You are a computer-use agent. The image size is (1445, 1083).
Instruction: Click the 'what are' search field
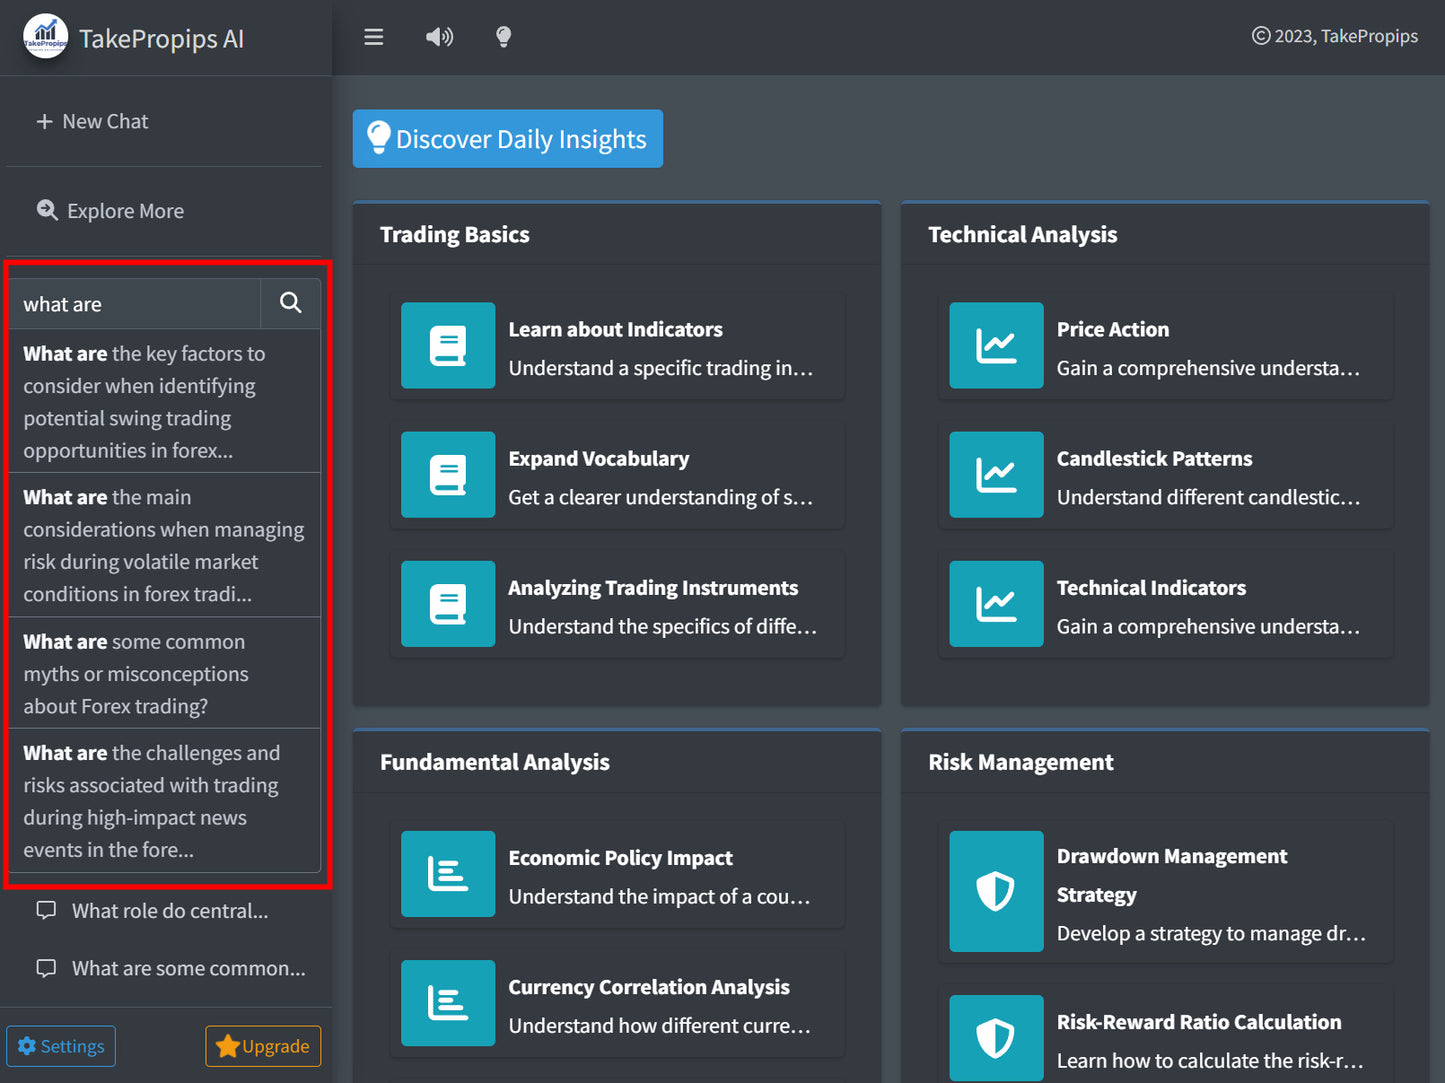click(x=135, y=304)
